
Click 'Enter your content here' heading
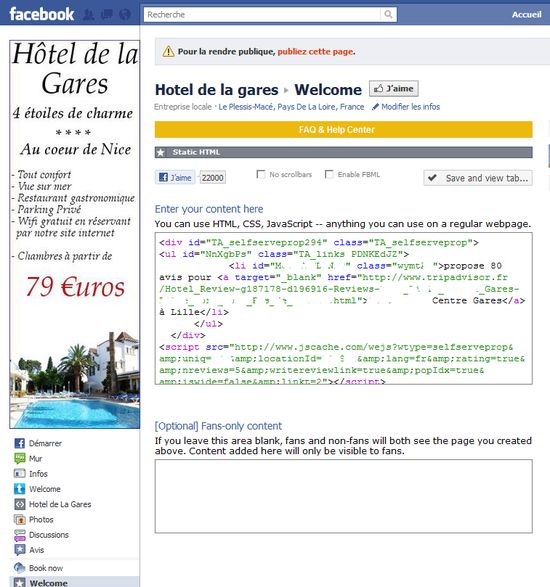[209, 209]
